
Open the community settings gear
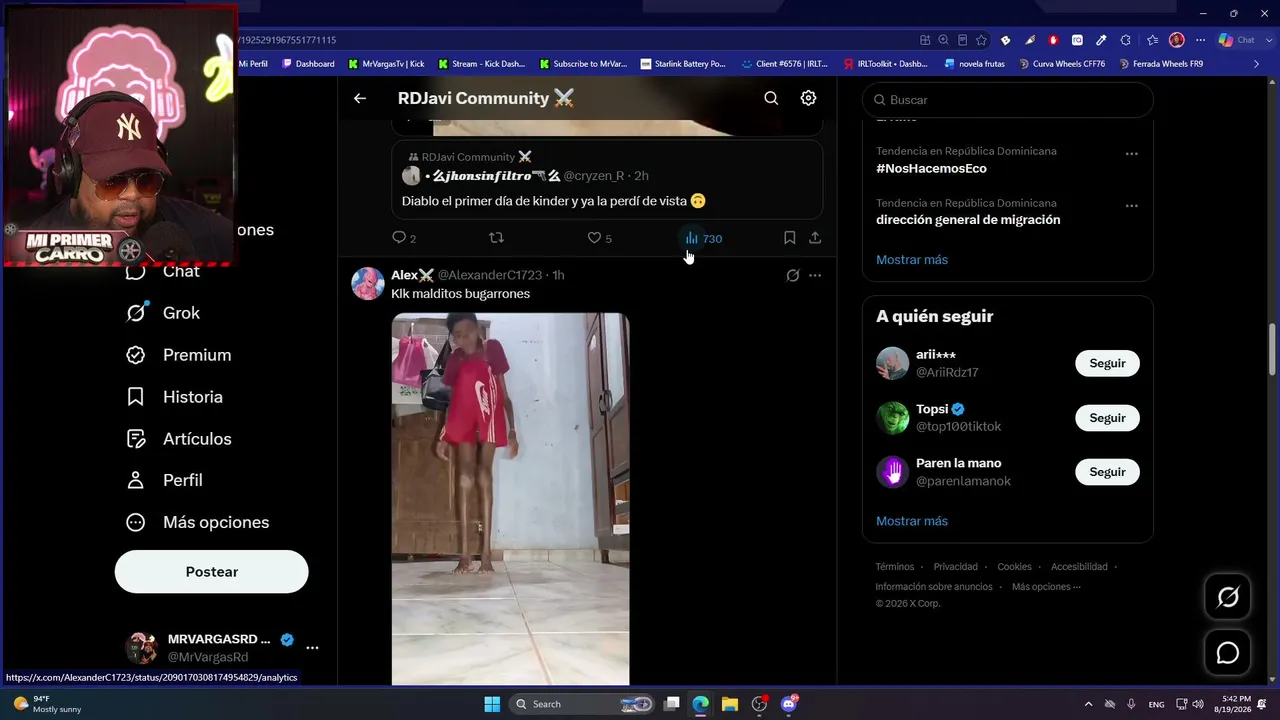[x=808, y=98]
